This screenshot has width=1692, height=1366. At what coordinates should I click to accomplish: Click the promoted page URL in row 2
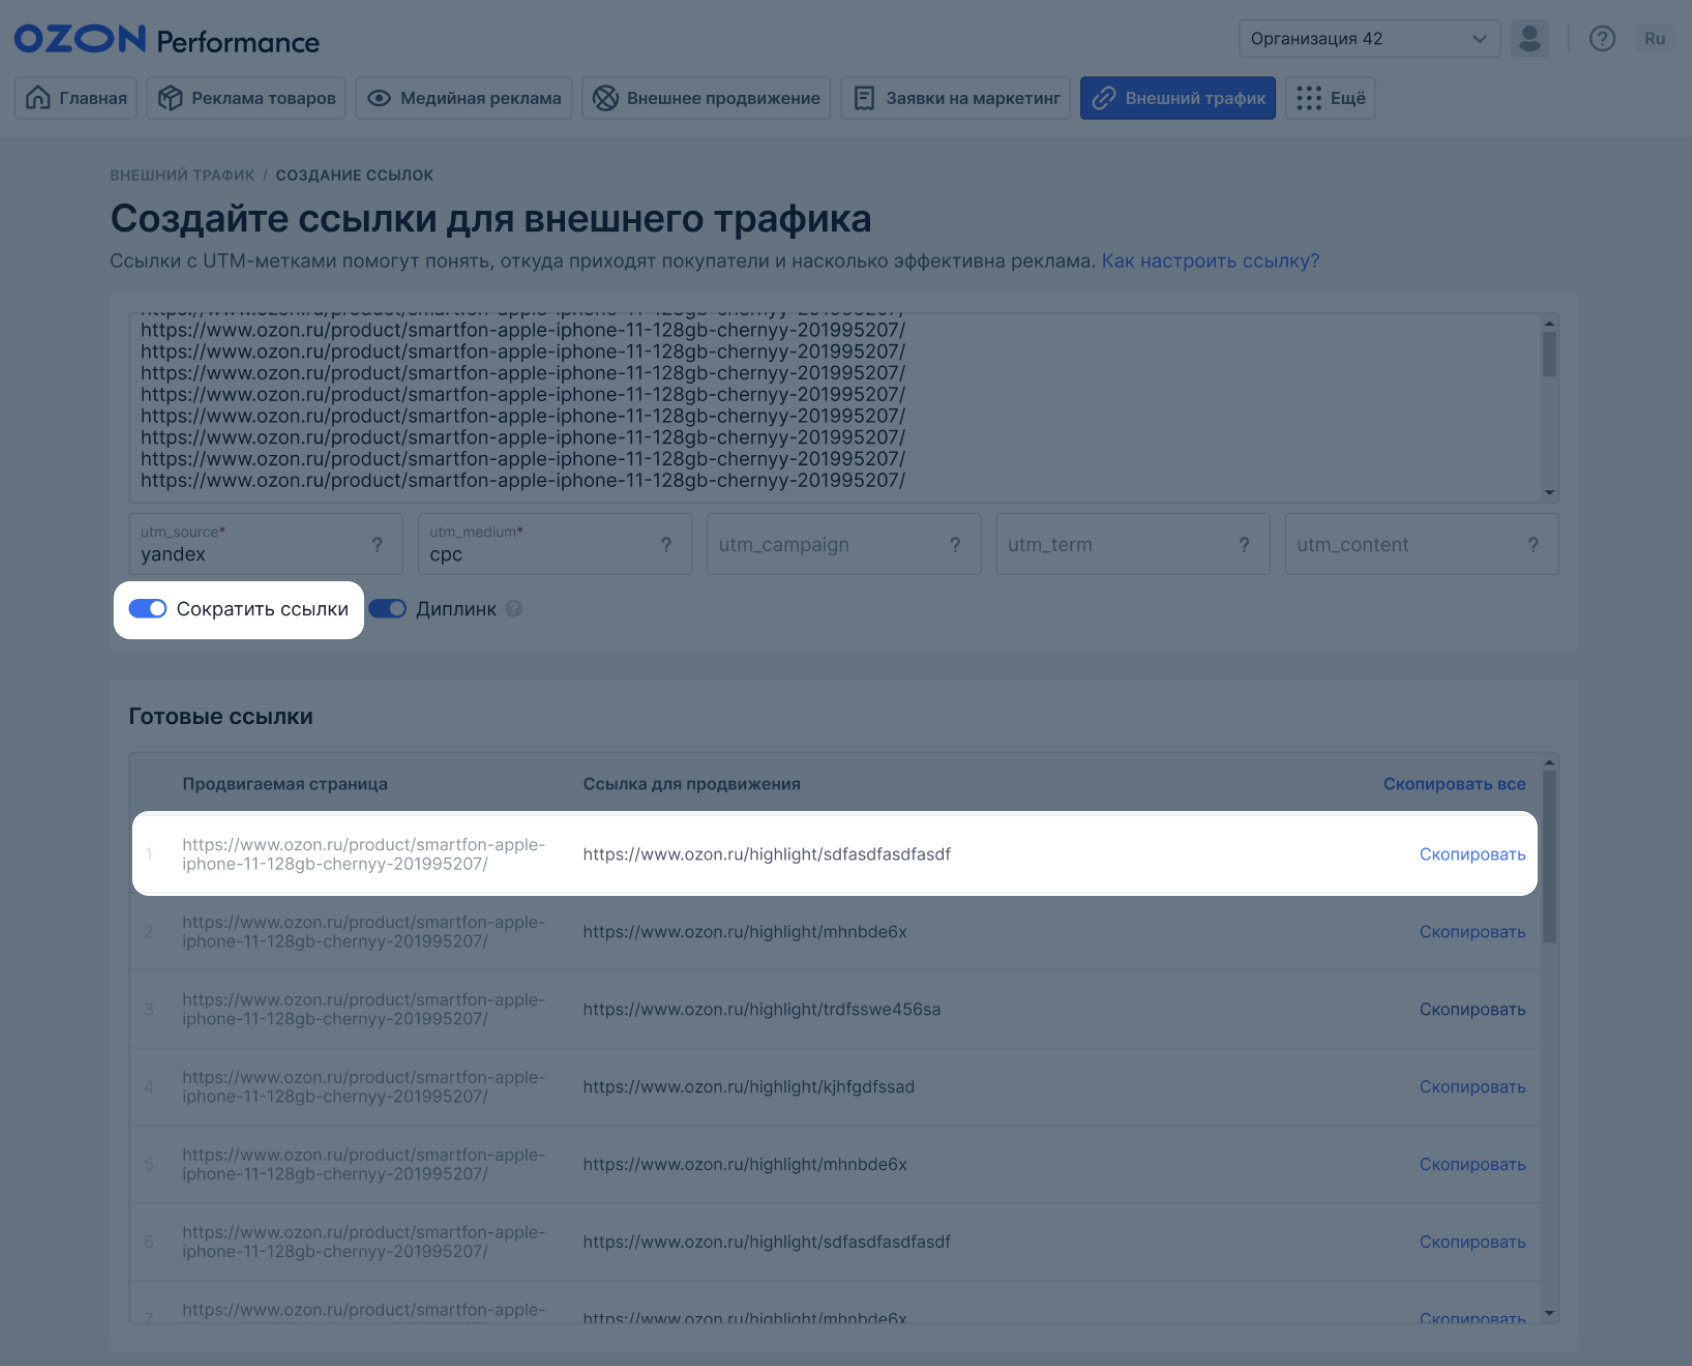364,932
